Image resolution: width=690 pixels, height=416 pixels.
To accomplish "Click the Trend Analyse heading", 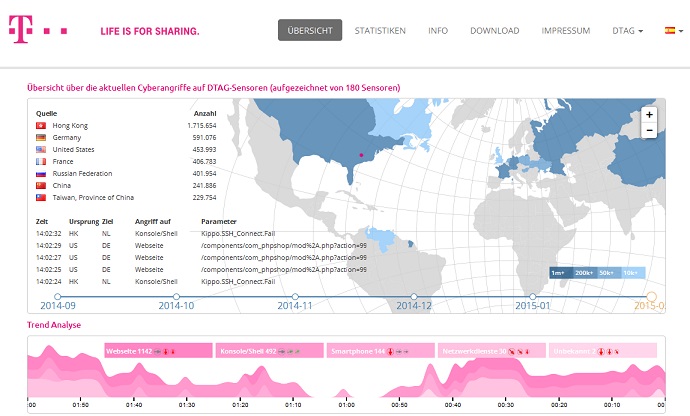I will (54, 325).
